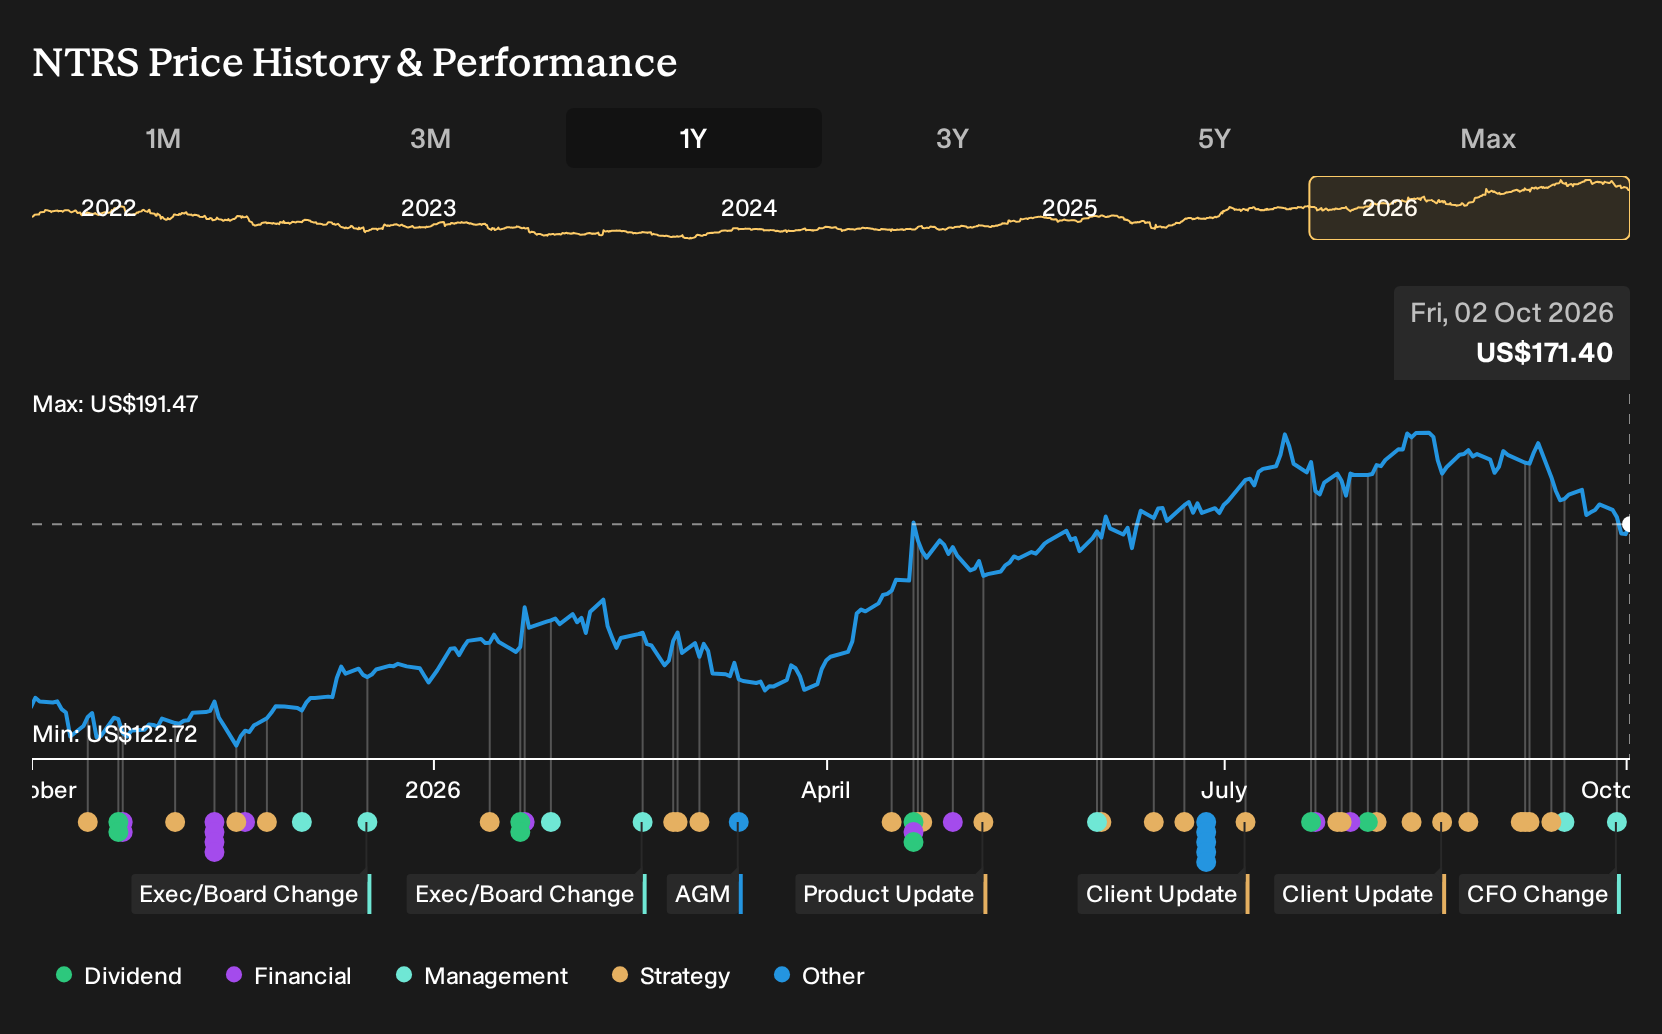Click teal Management dot right of 2026 Dividend dots
The image size is (1662, 1034).
550,822
